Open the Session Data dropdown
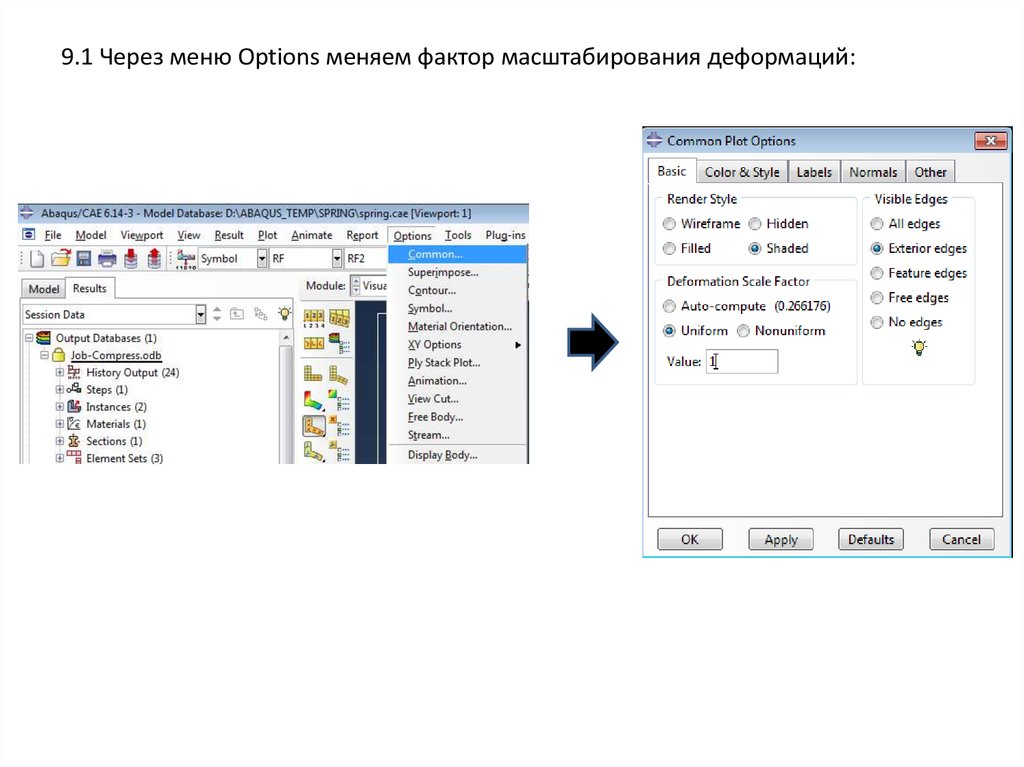1024x767 pixels. click(x=200, y=315)
